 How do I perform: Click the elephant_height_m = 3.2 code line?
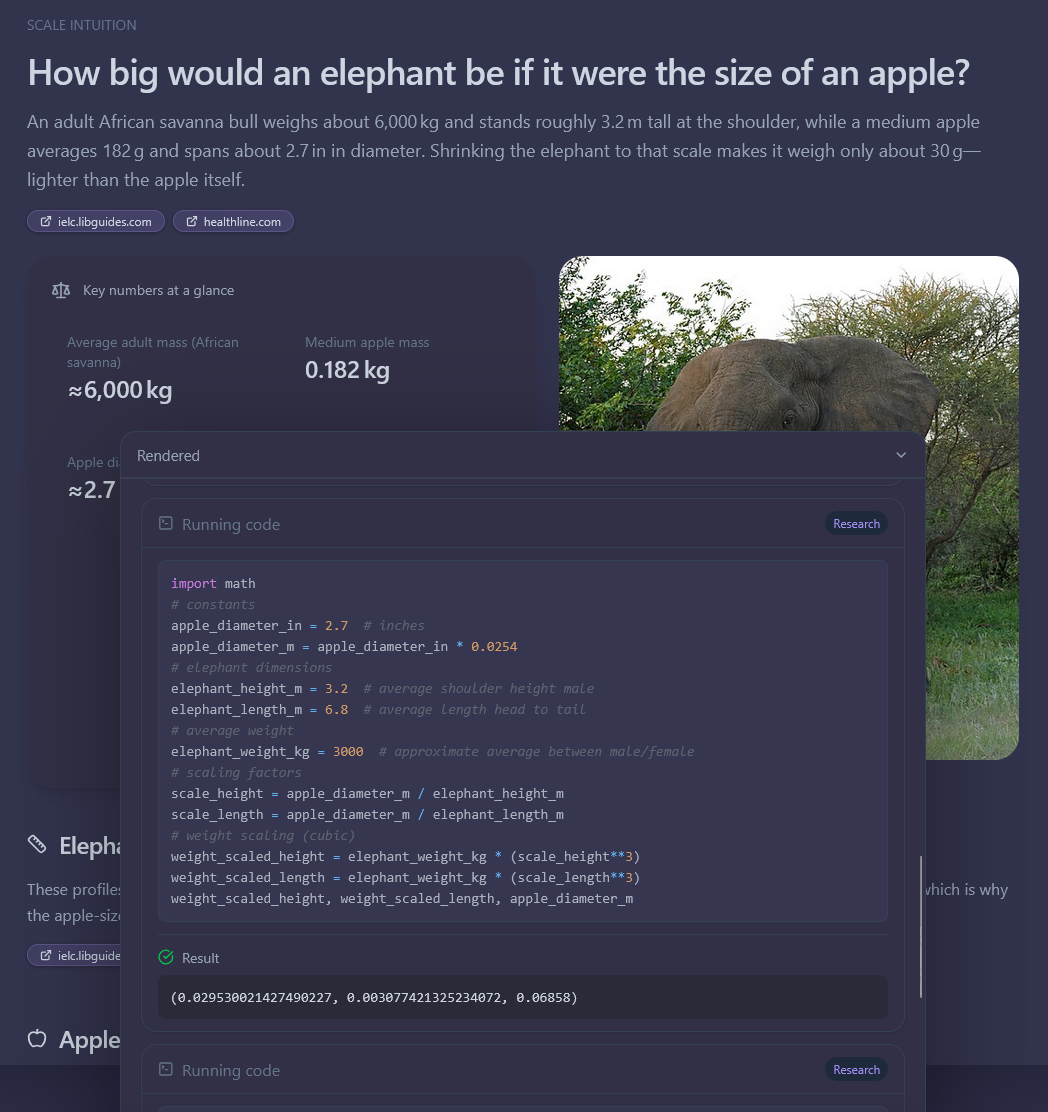coord(382,689)
